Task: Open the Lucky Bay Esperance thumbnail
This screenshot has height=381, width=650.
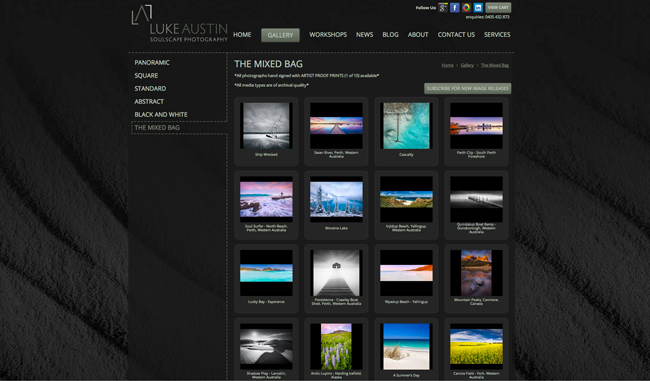Action: 266,273
